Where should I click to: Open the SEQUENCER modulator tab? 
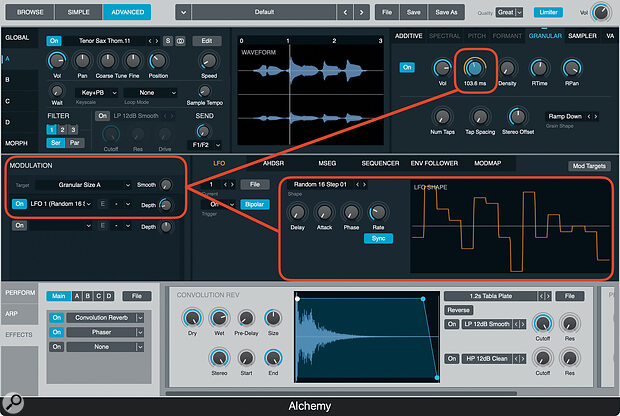coord(380,163)
